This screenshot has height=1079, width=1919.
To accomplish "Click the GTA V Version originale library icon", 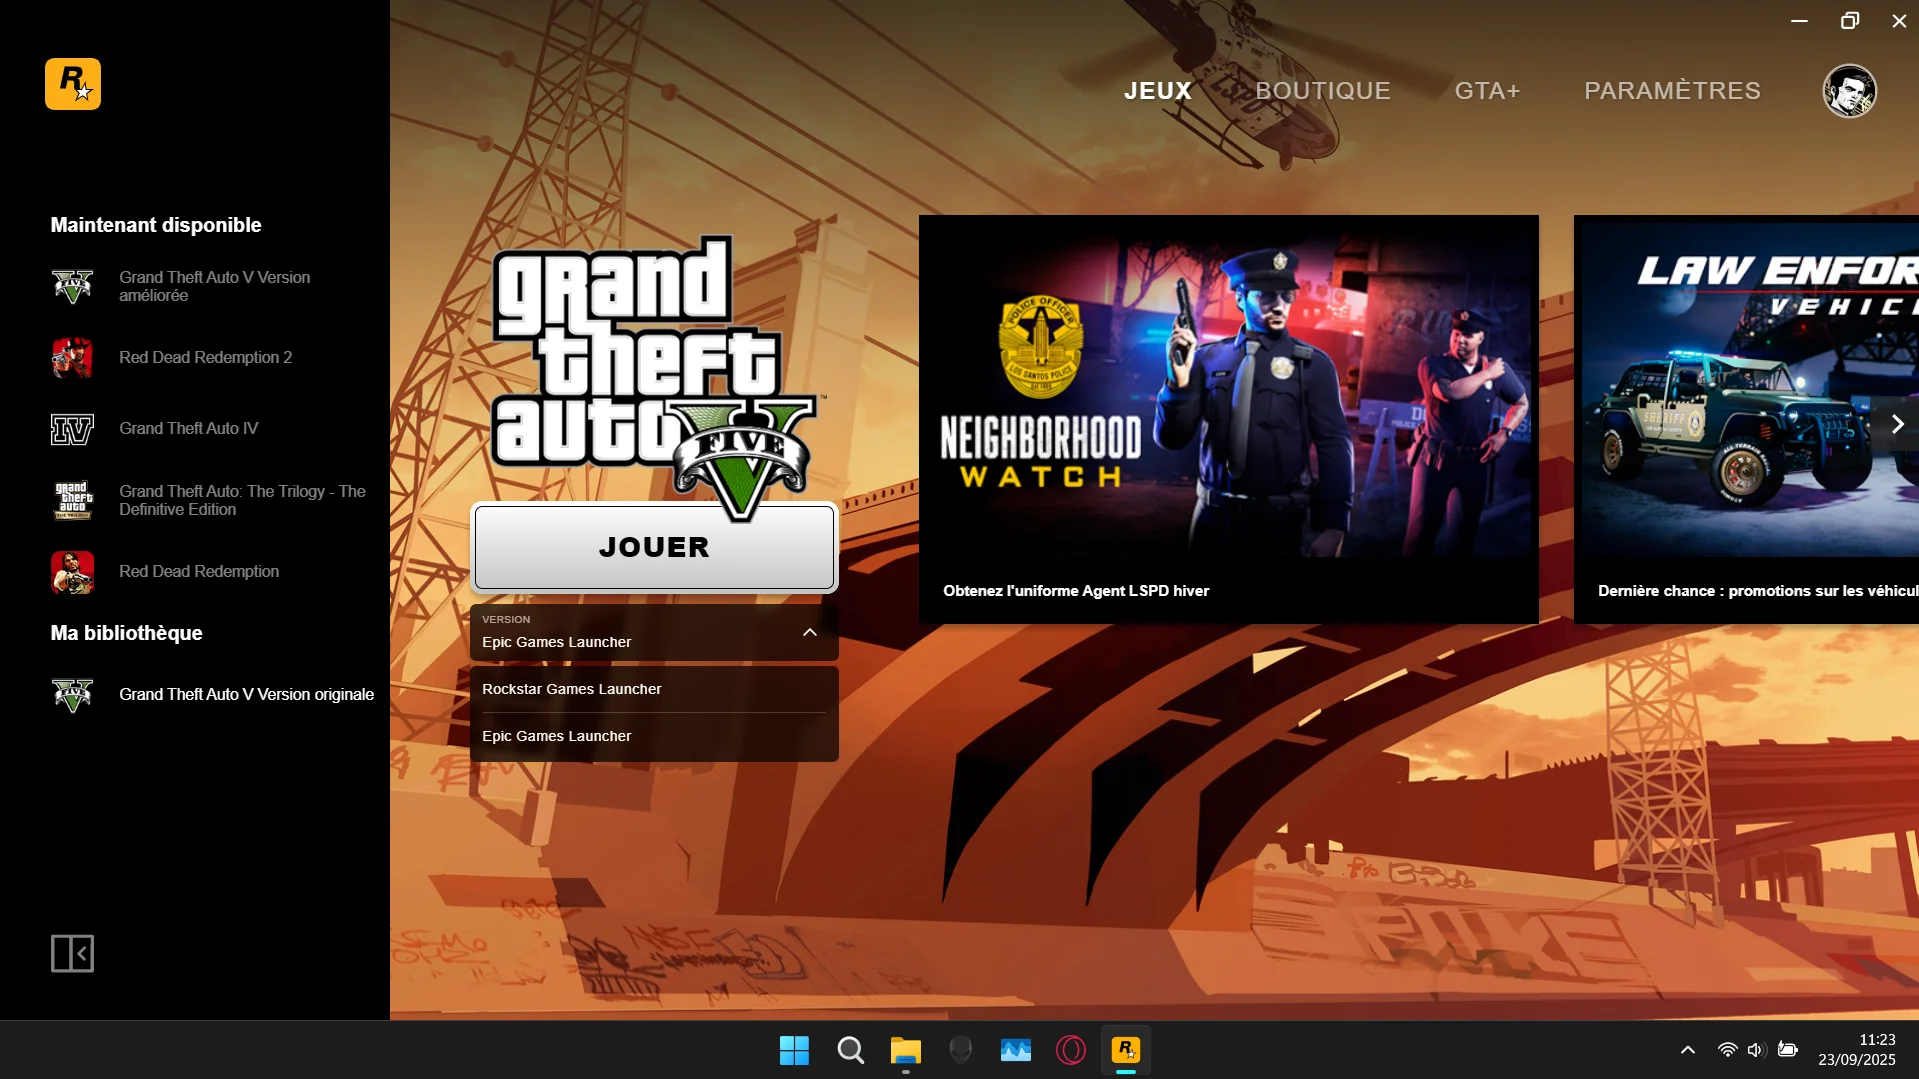I will pyautogui.click(x=72, y=695).
